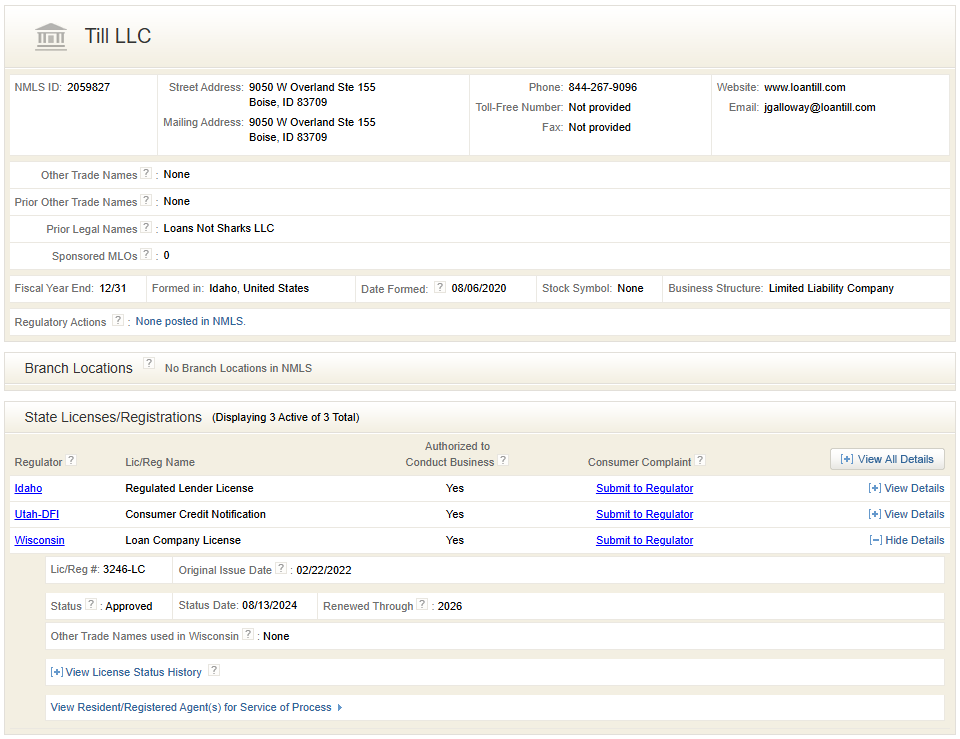Click the State Licenses/Registrations heading
The image size is (960, 739).
point(113,417)
